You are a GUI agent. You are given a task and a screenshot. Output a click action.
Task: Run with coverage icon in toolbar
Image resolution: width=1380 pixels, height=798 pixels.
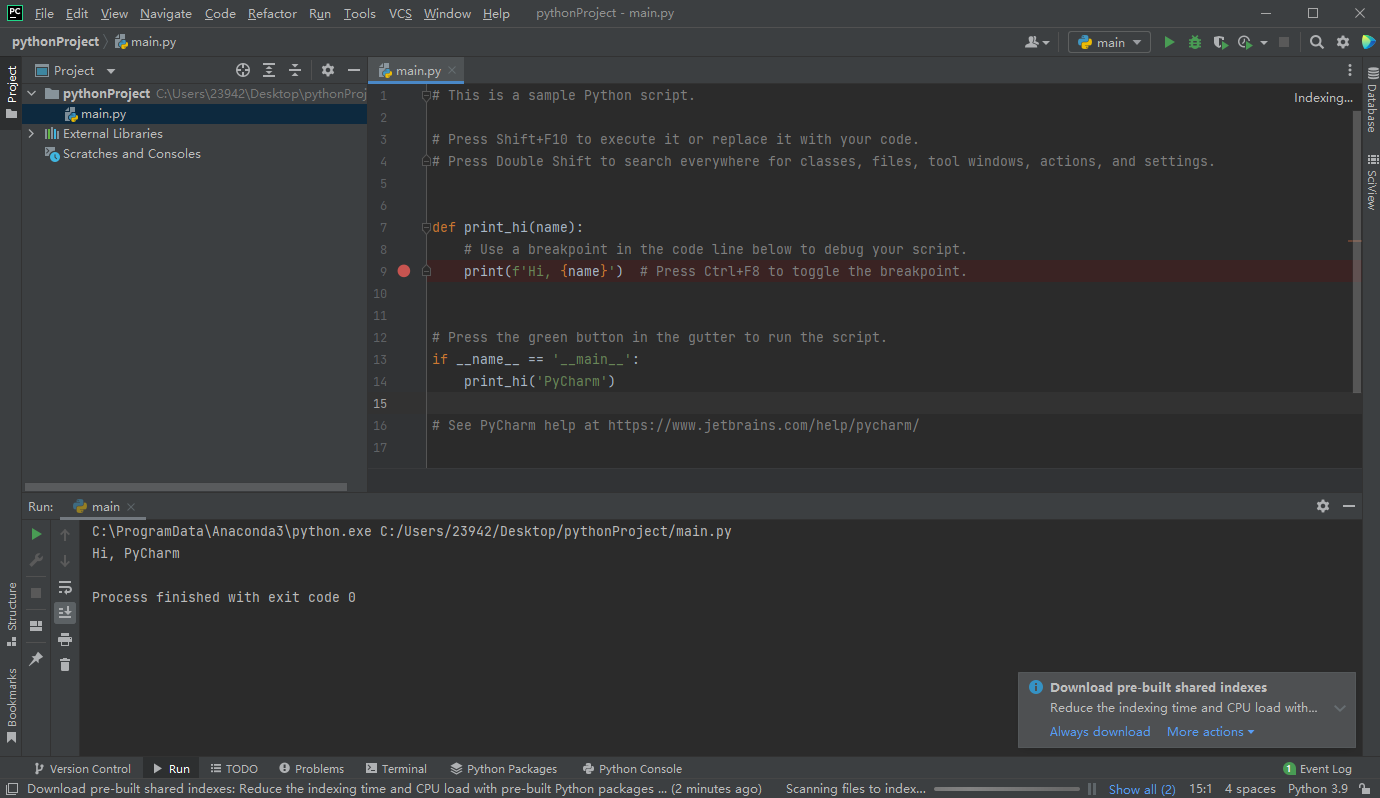click(1220, 42)
